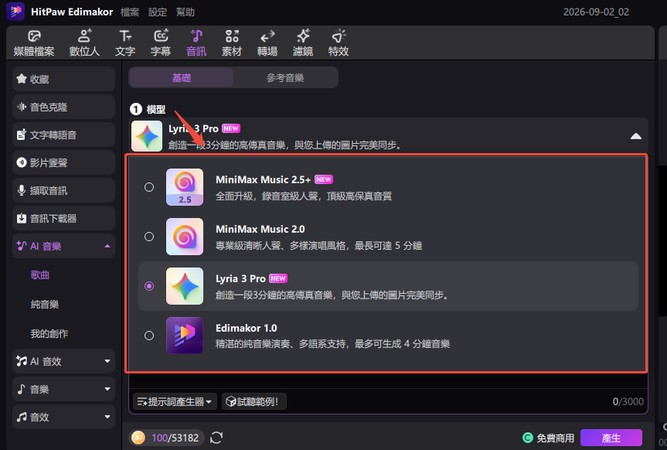Open 影片變聲 video voice changer

pos(64,163)
